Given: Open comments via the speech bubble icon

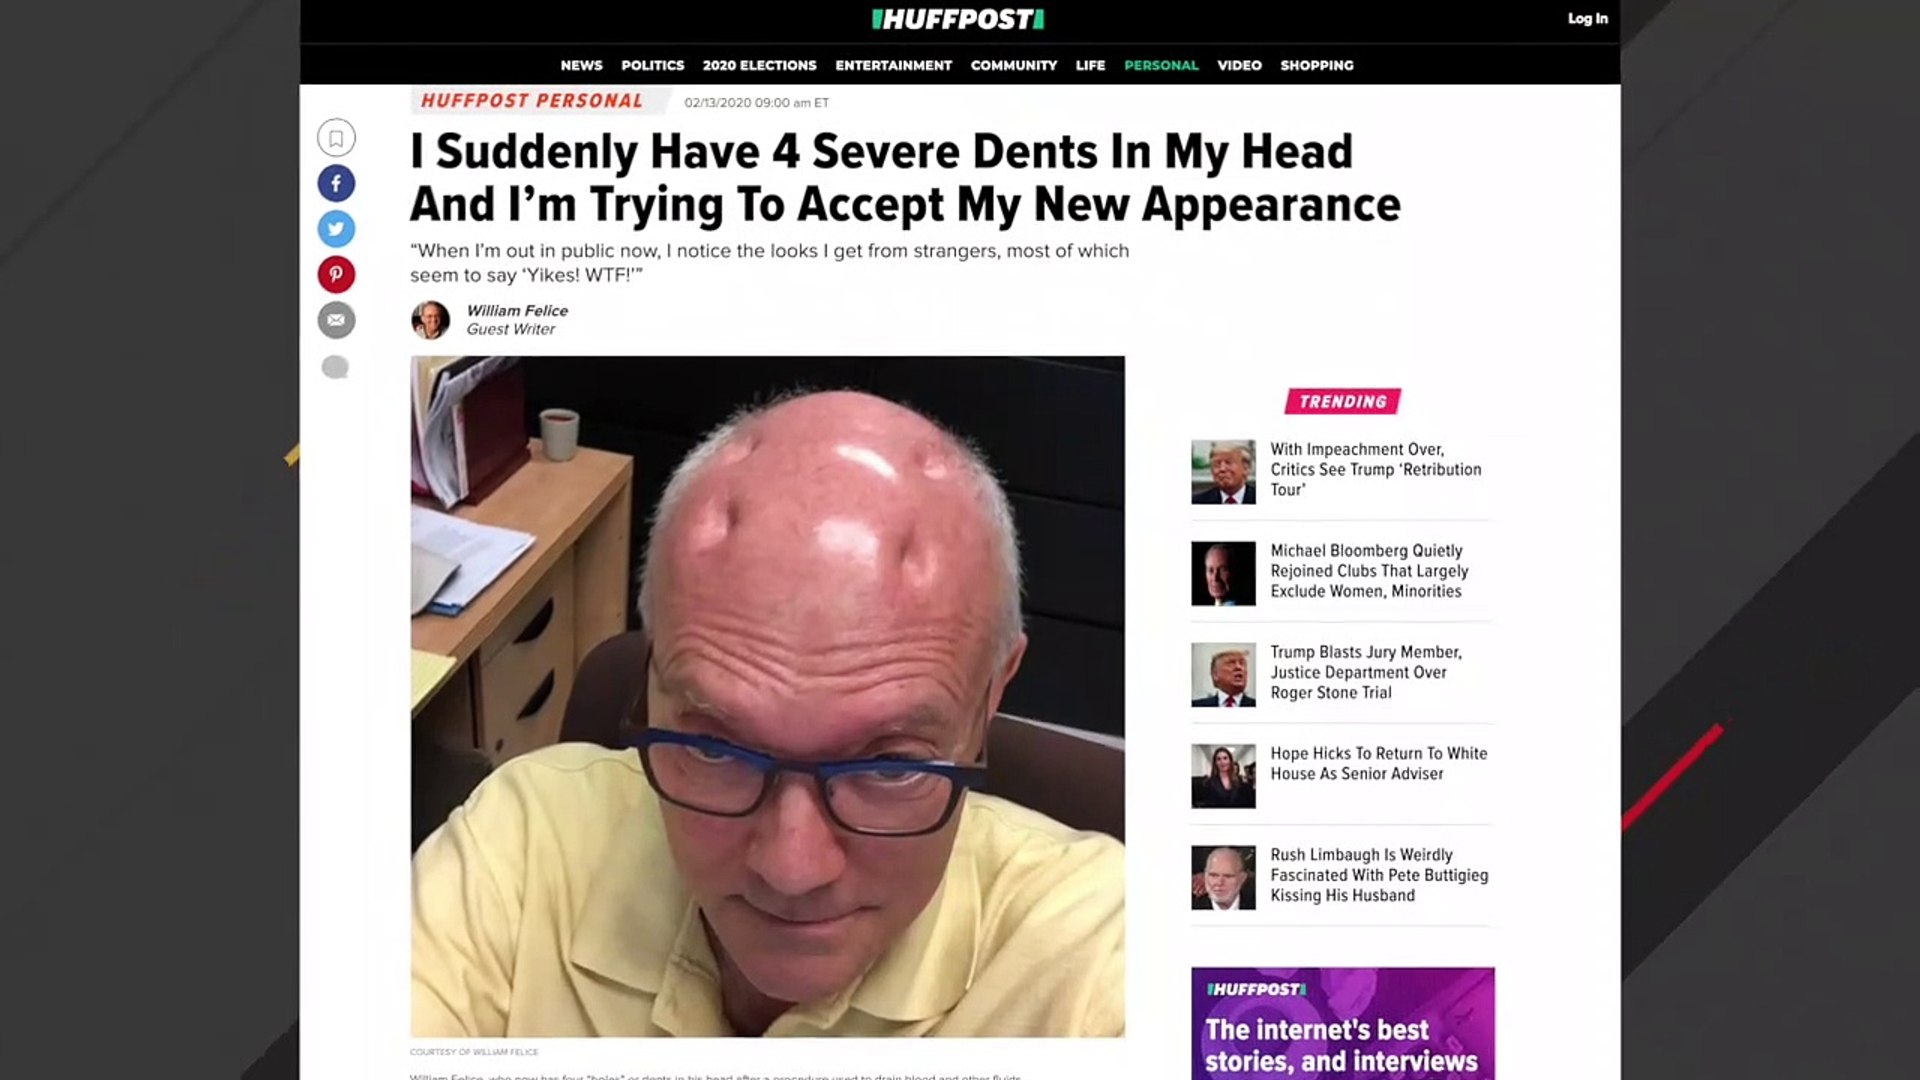Looking at the screenshot, I should 335,367.
